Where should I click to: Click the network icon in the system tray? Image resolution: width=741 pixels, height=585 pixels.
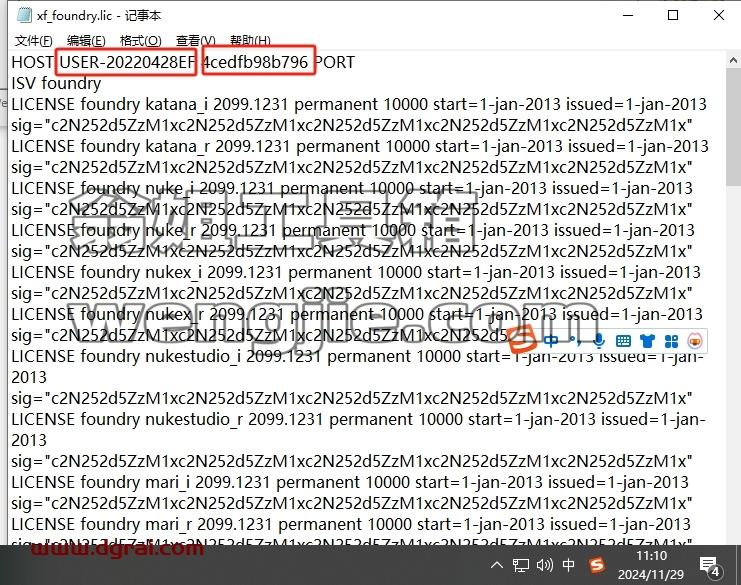521,565
